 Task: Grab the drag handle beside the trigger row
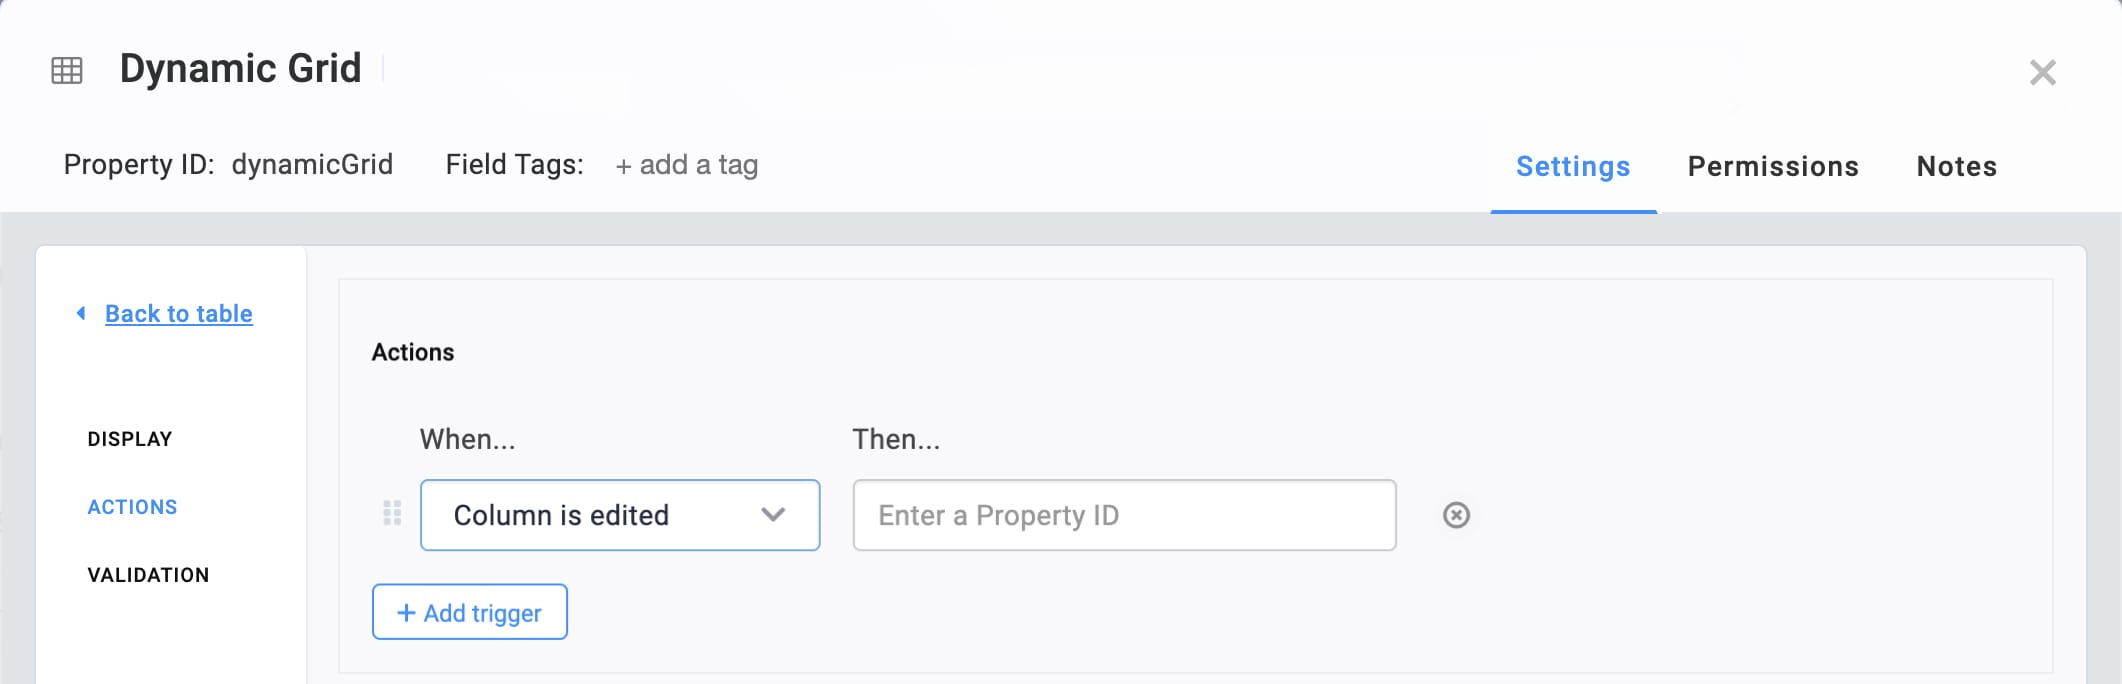pyautogui.click(x=392, y=514)
